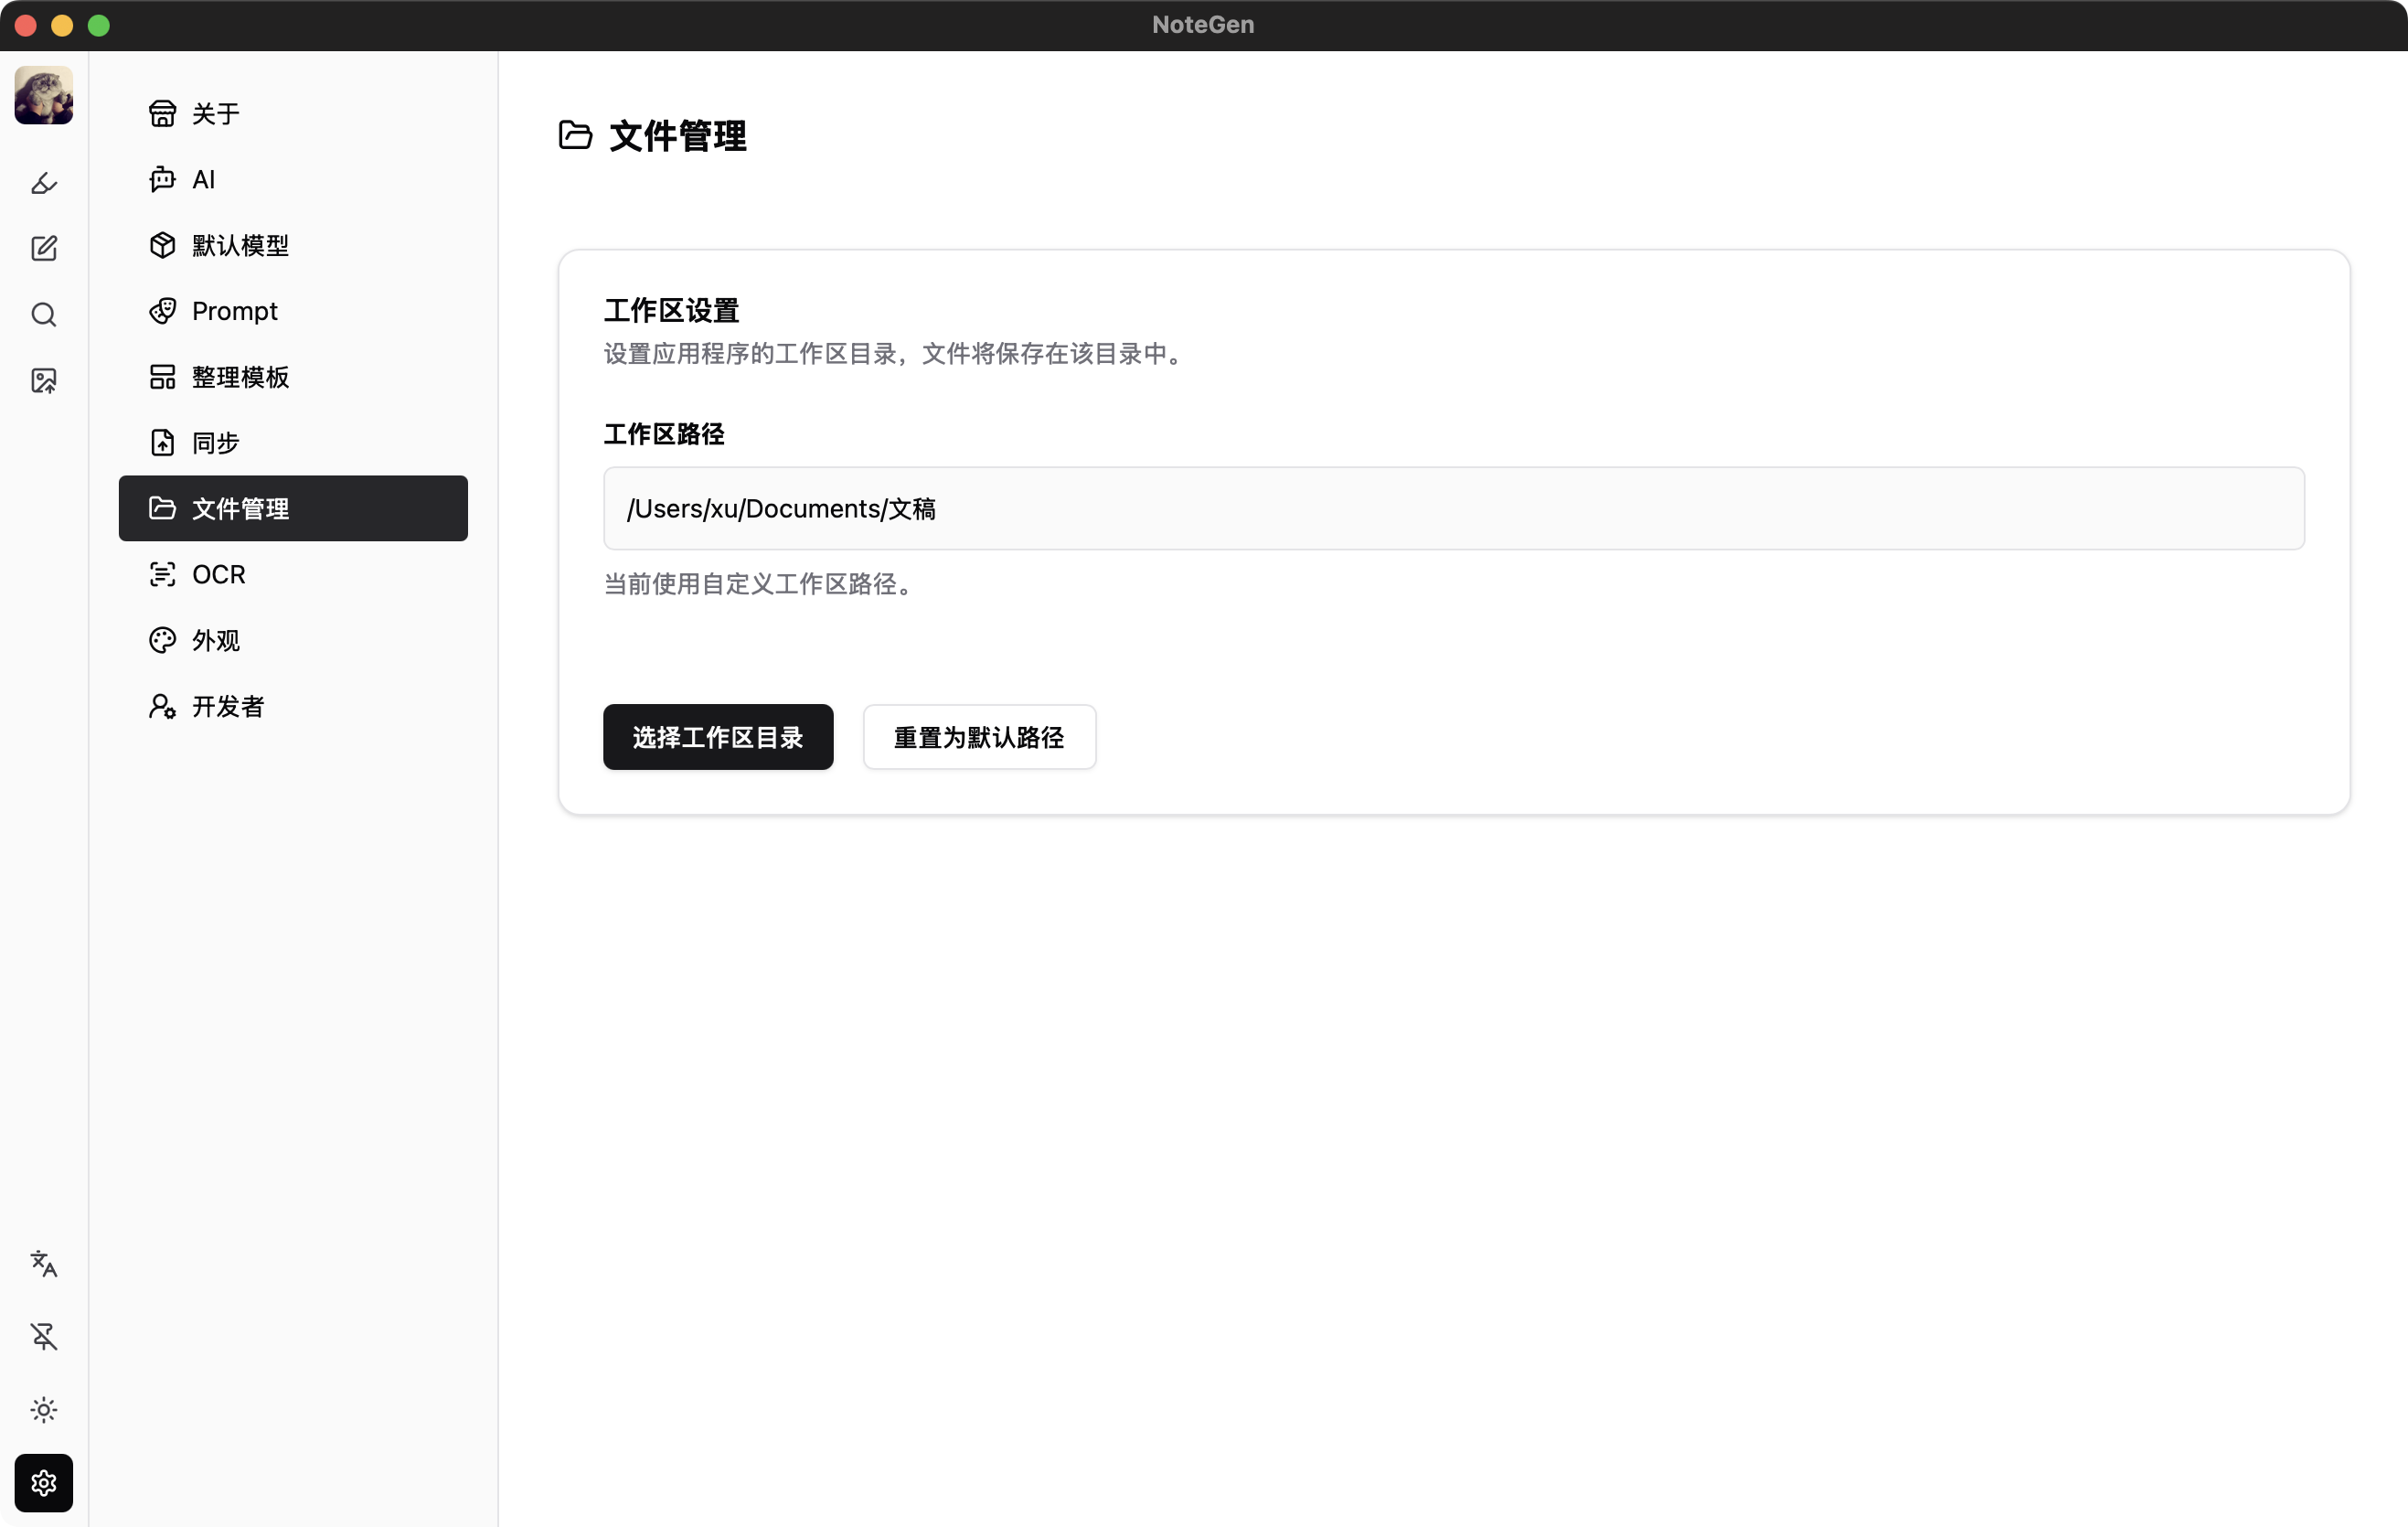Open the 开发者 settings section

293,707
